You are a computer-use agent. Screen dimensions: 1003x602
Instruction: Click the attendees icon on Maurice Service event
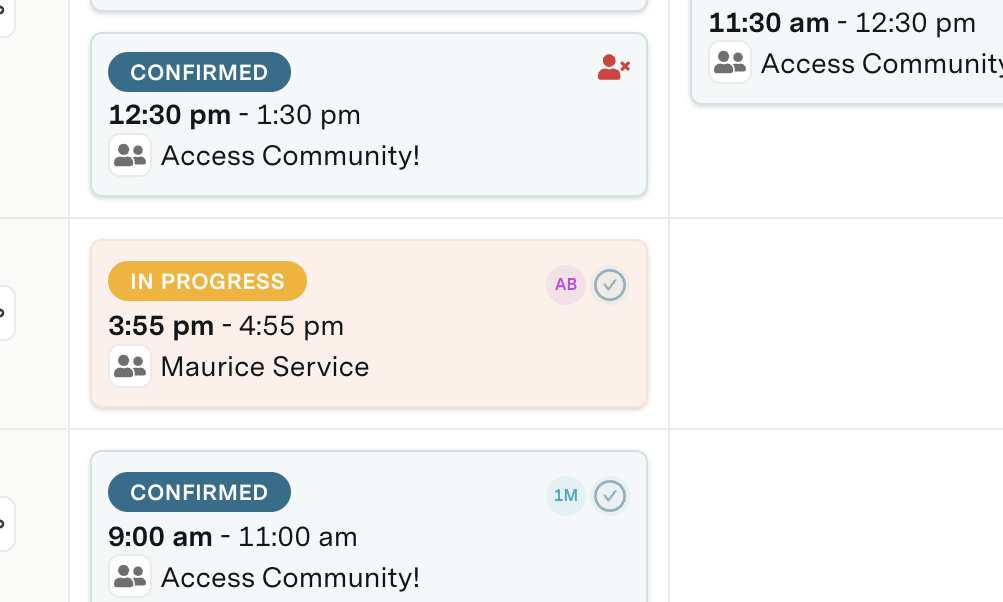pyautogui.click(x=130, y=366)
